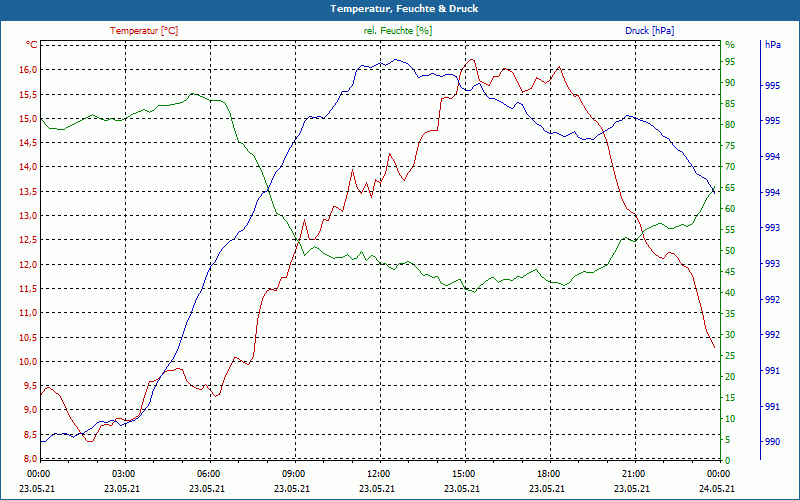
Task: Click the '18:00' time axis label
Action: 547,473
